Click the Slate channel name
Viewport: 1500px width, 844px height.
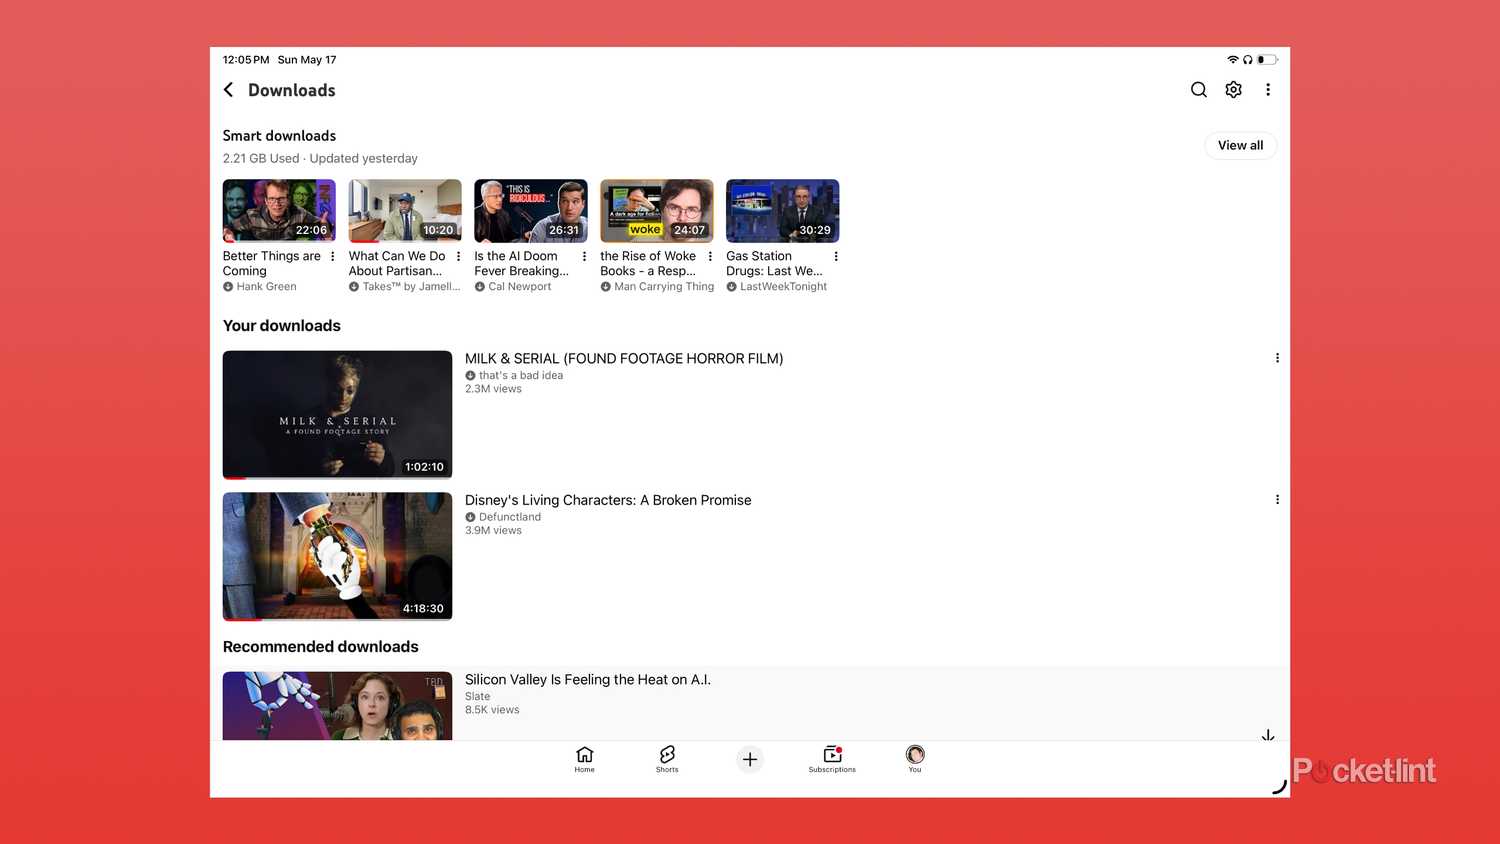478,697
